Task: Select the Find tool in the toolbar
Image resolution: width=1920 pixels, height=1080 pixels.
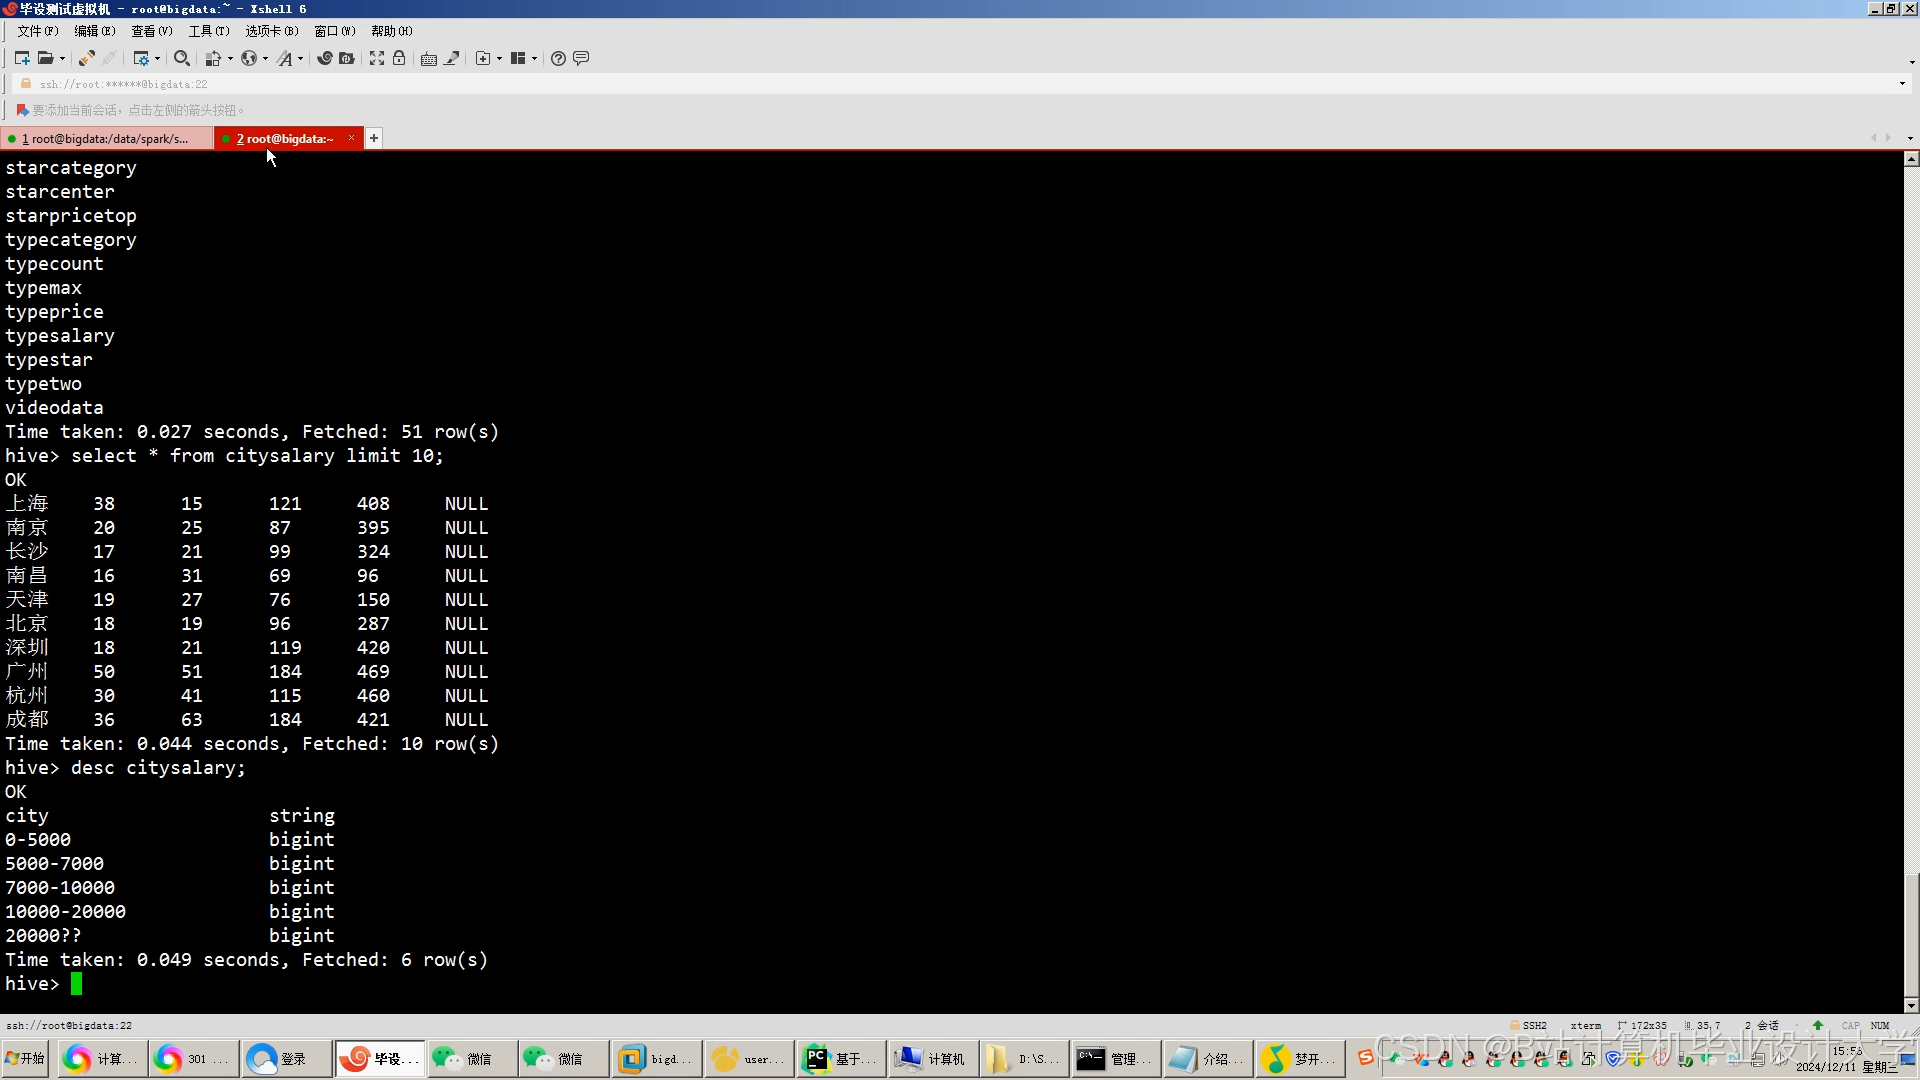Action: coord(183,58)
